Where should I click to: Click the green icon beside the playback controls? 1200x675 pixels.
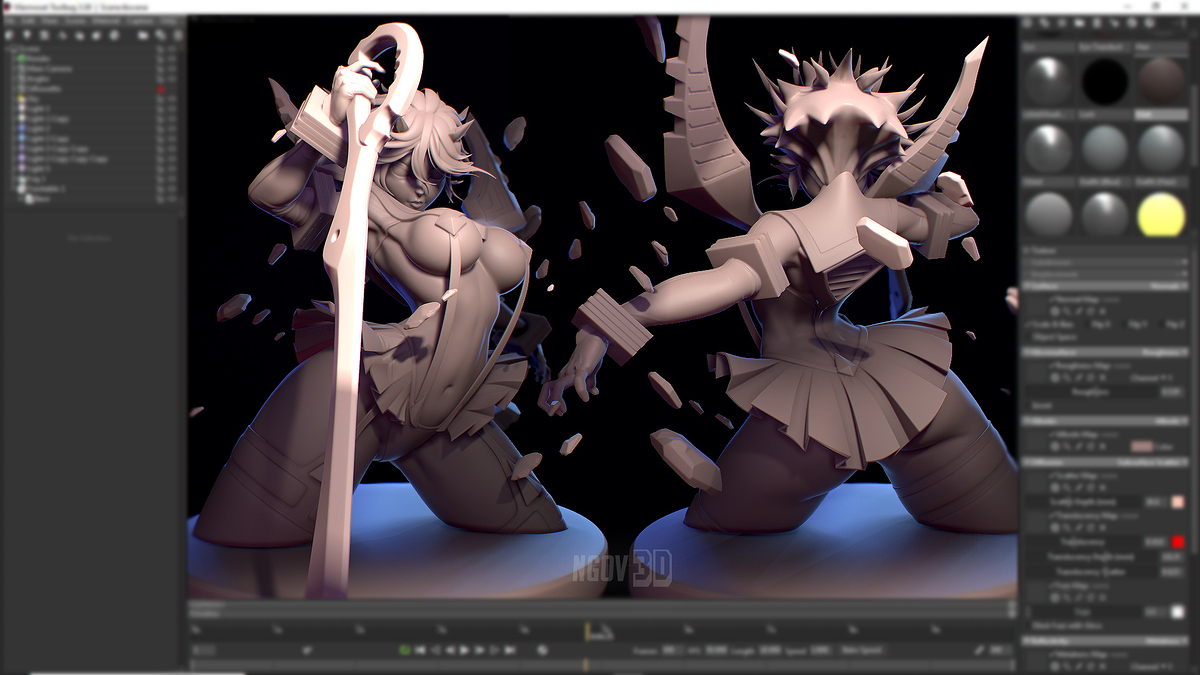point(404,650)
